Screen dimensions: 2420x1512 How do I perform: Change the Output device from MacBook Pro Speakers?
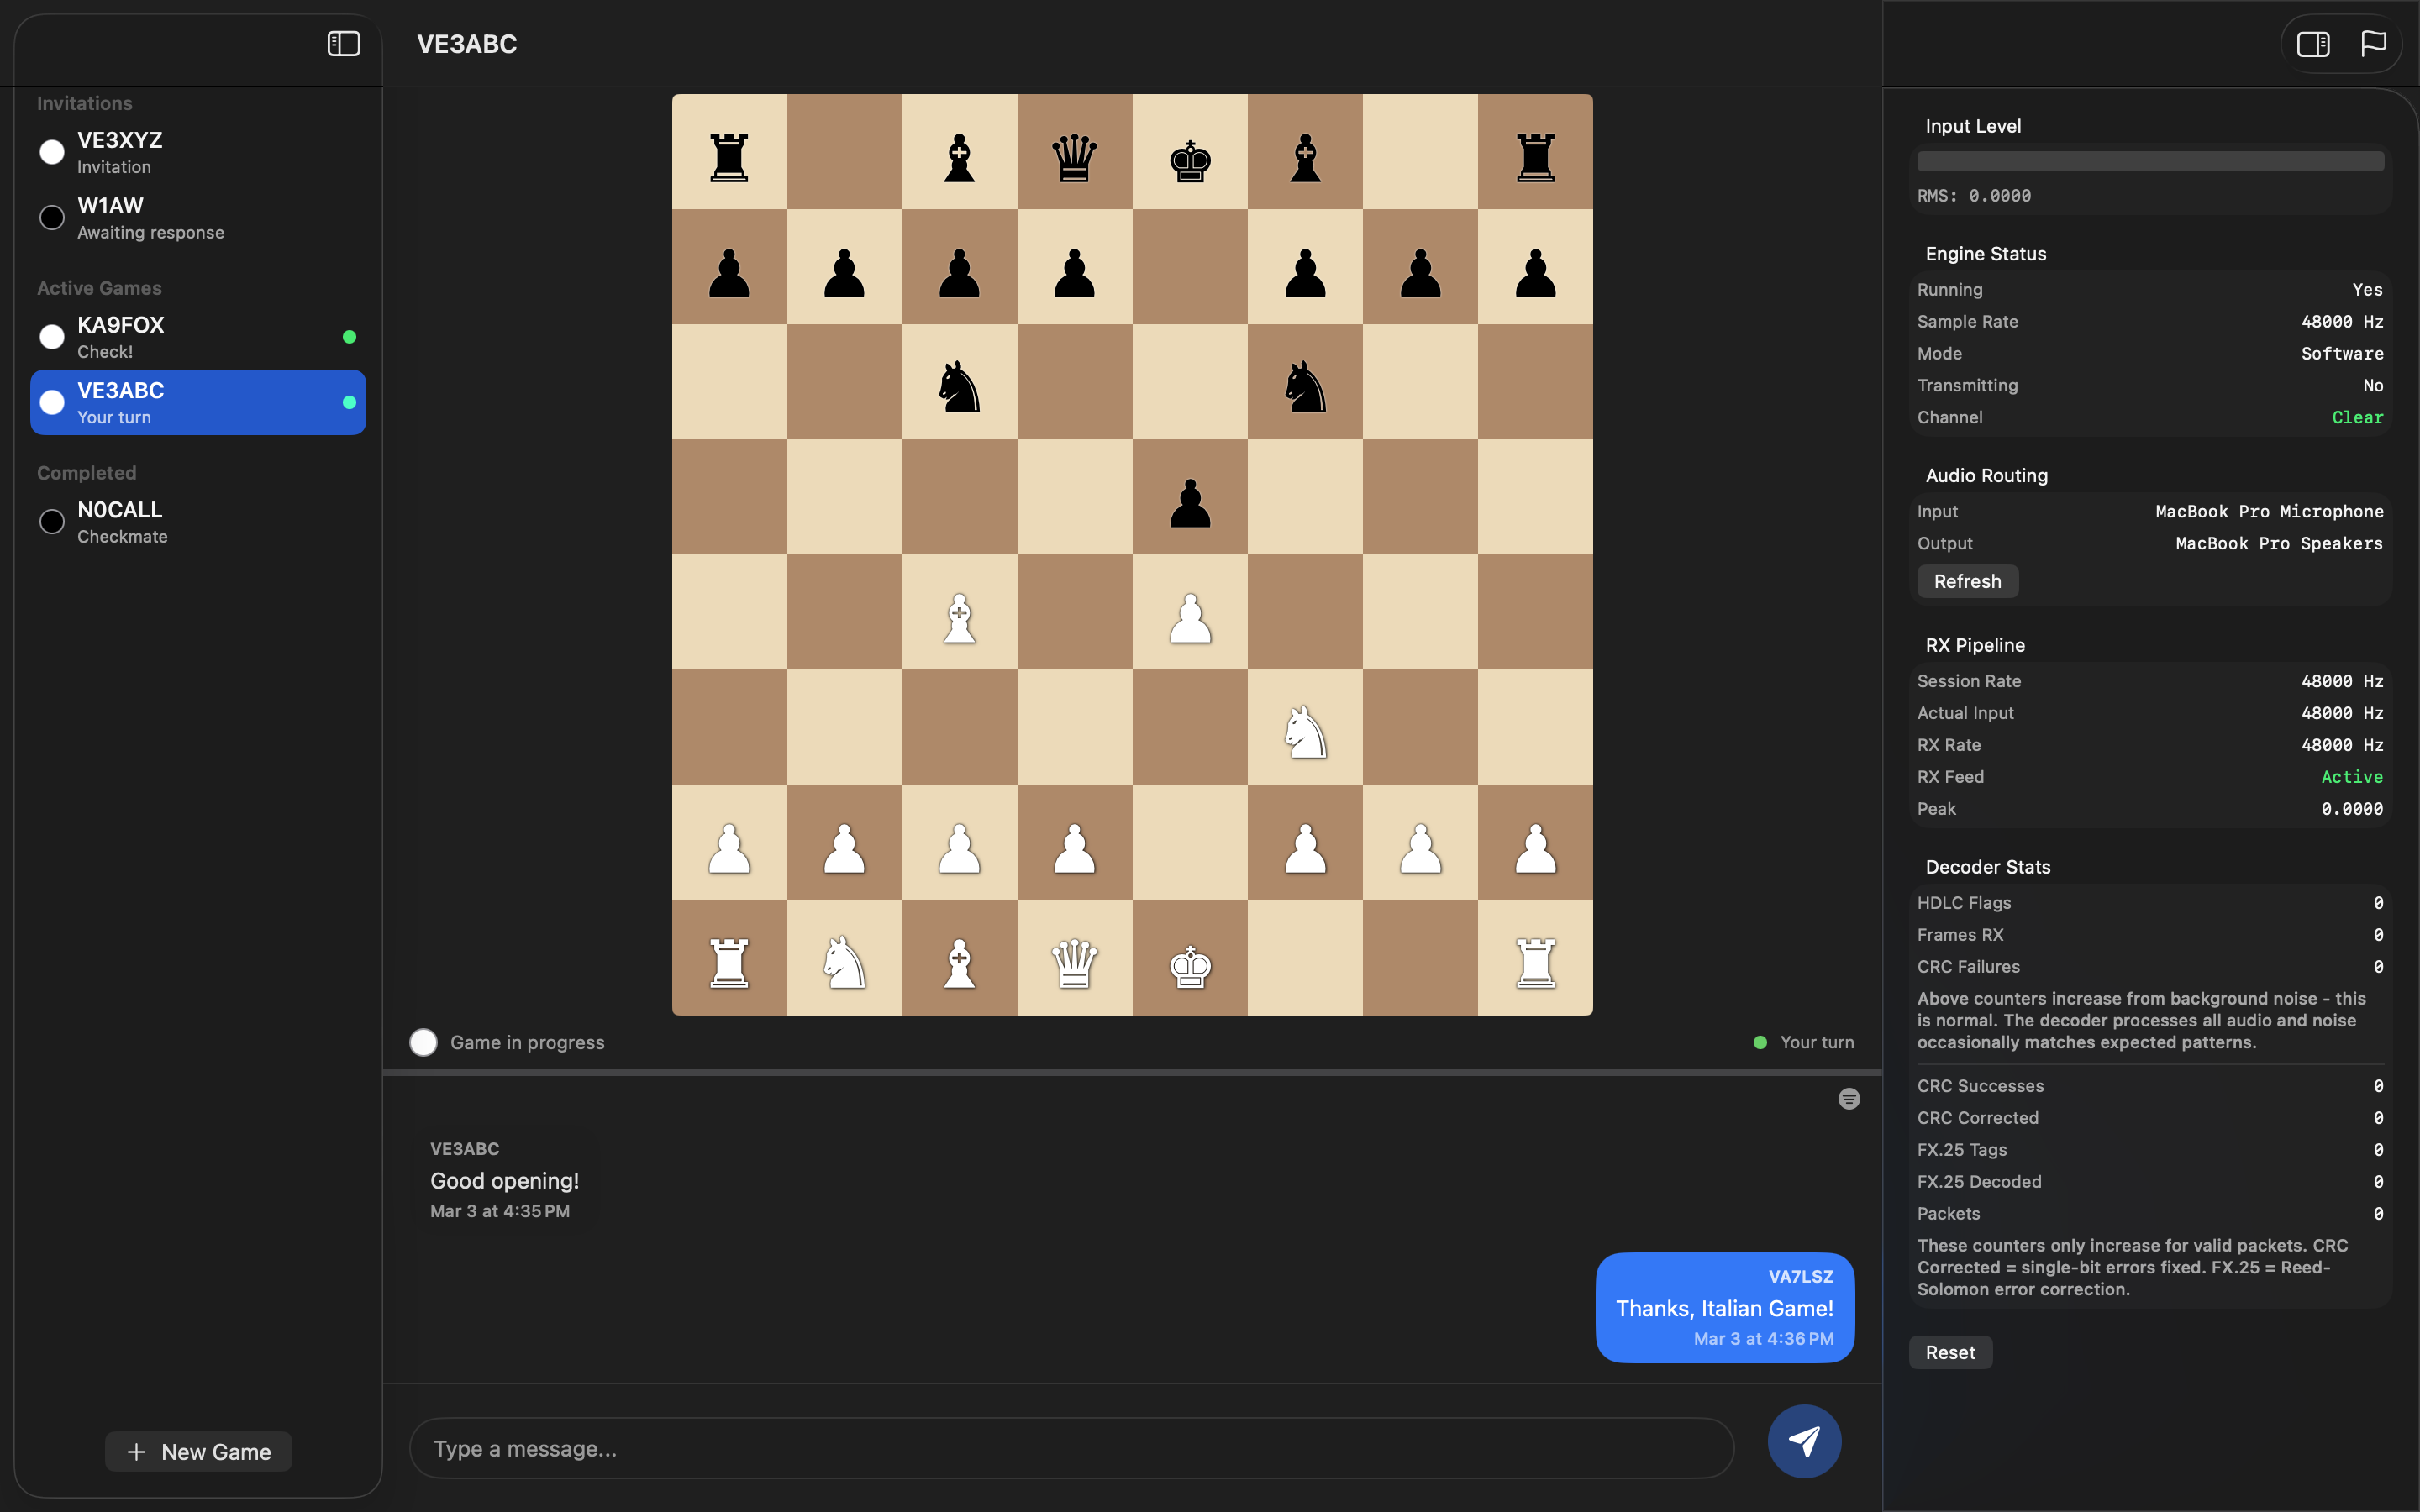pyautogui.click(x=2279, y=543)
